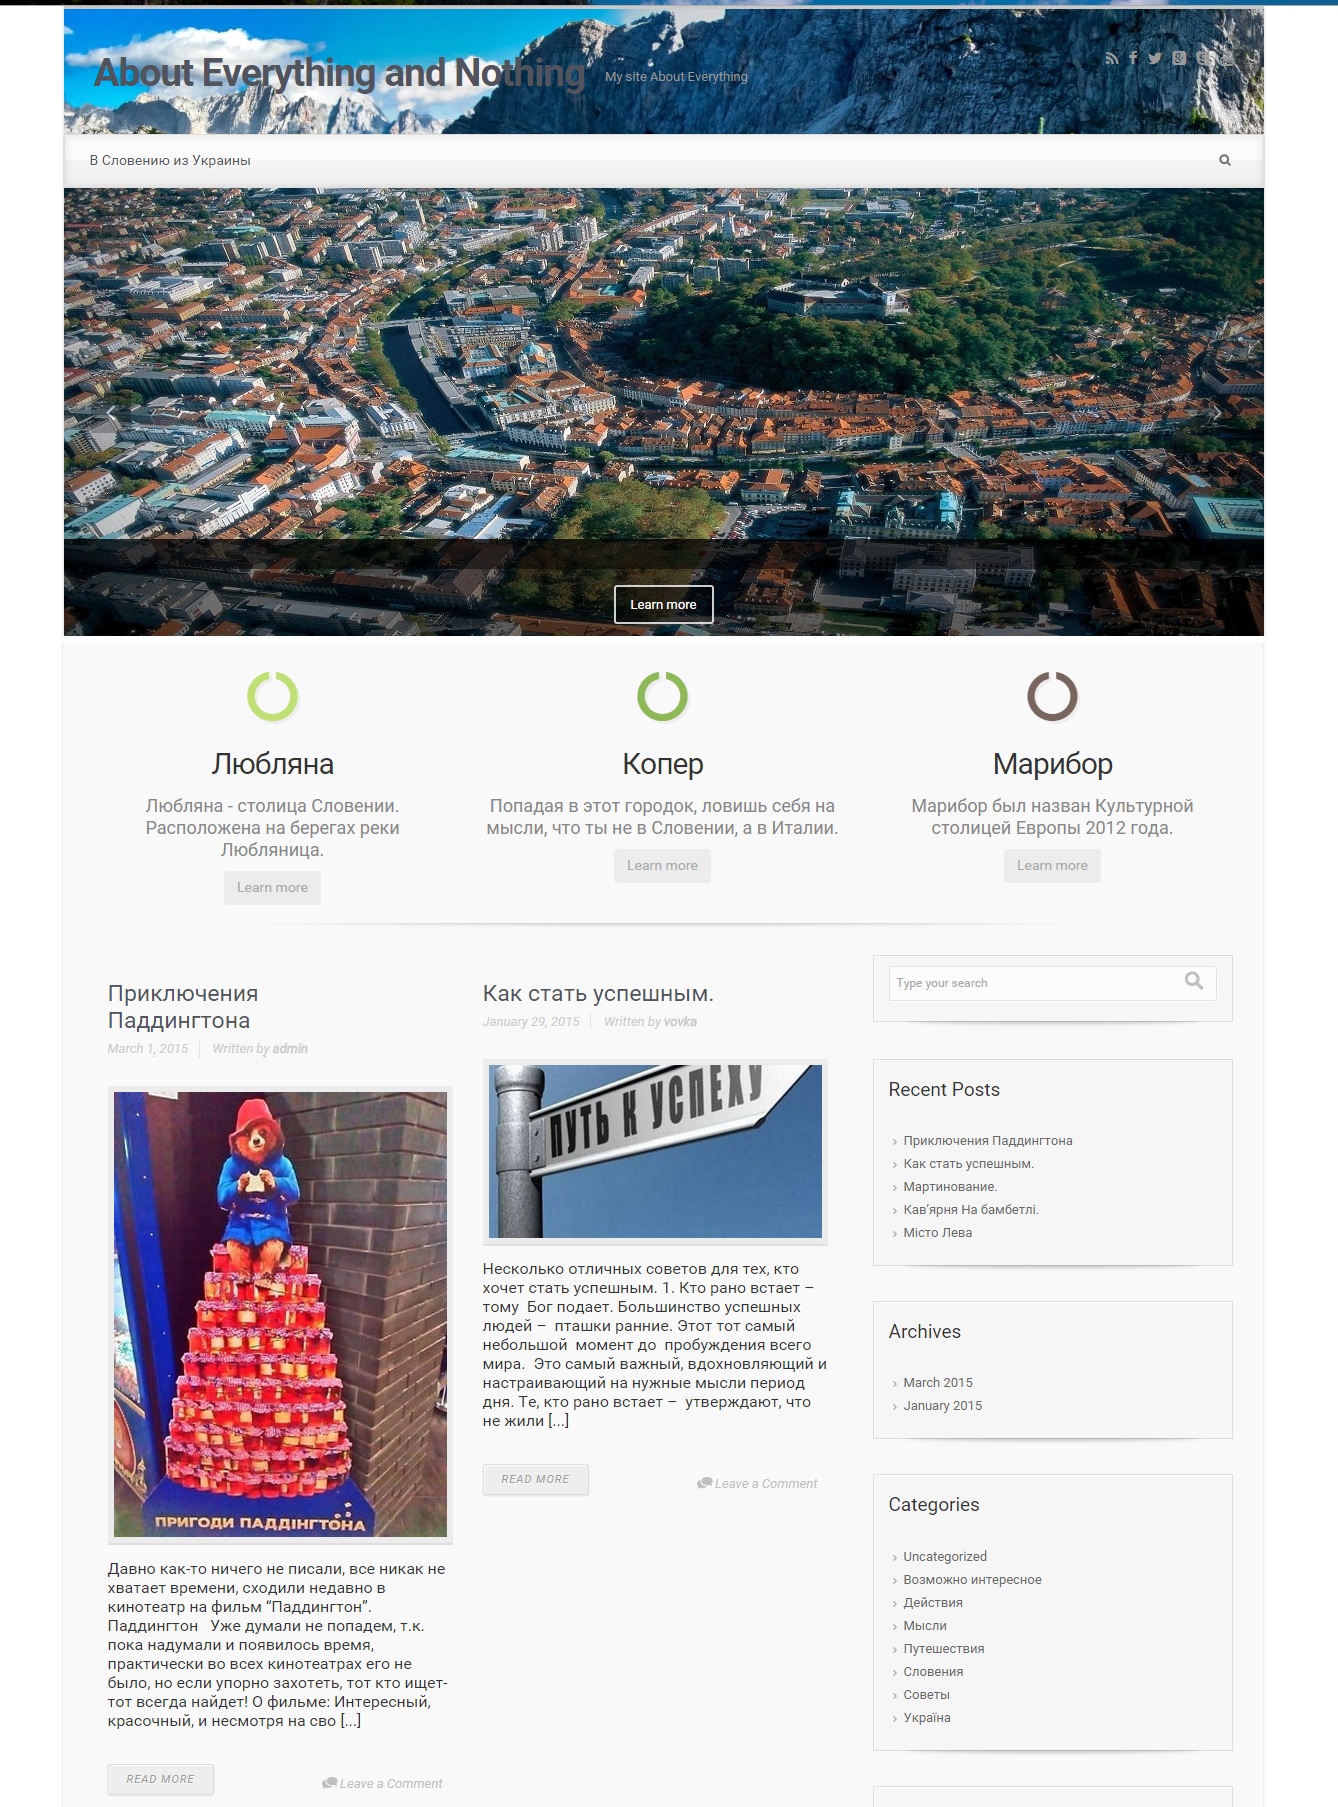Click the search icon in navigation bar

tap(1225, 160)
